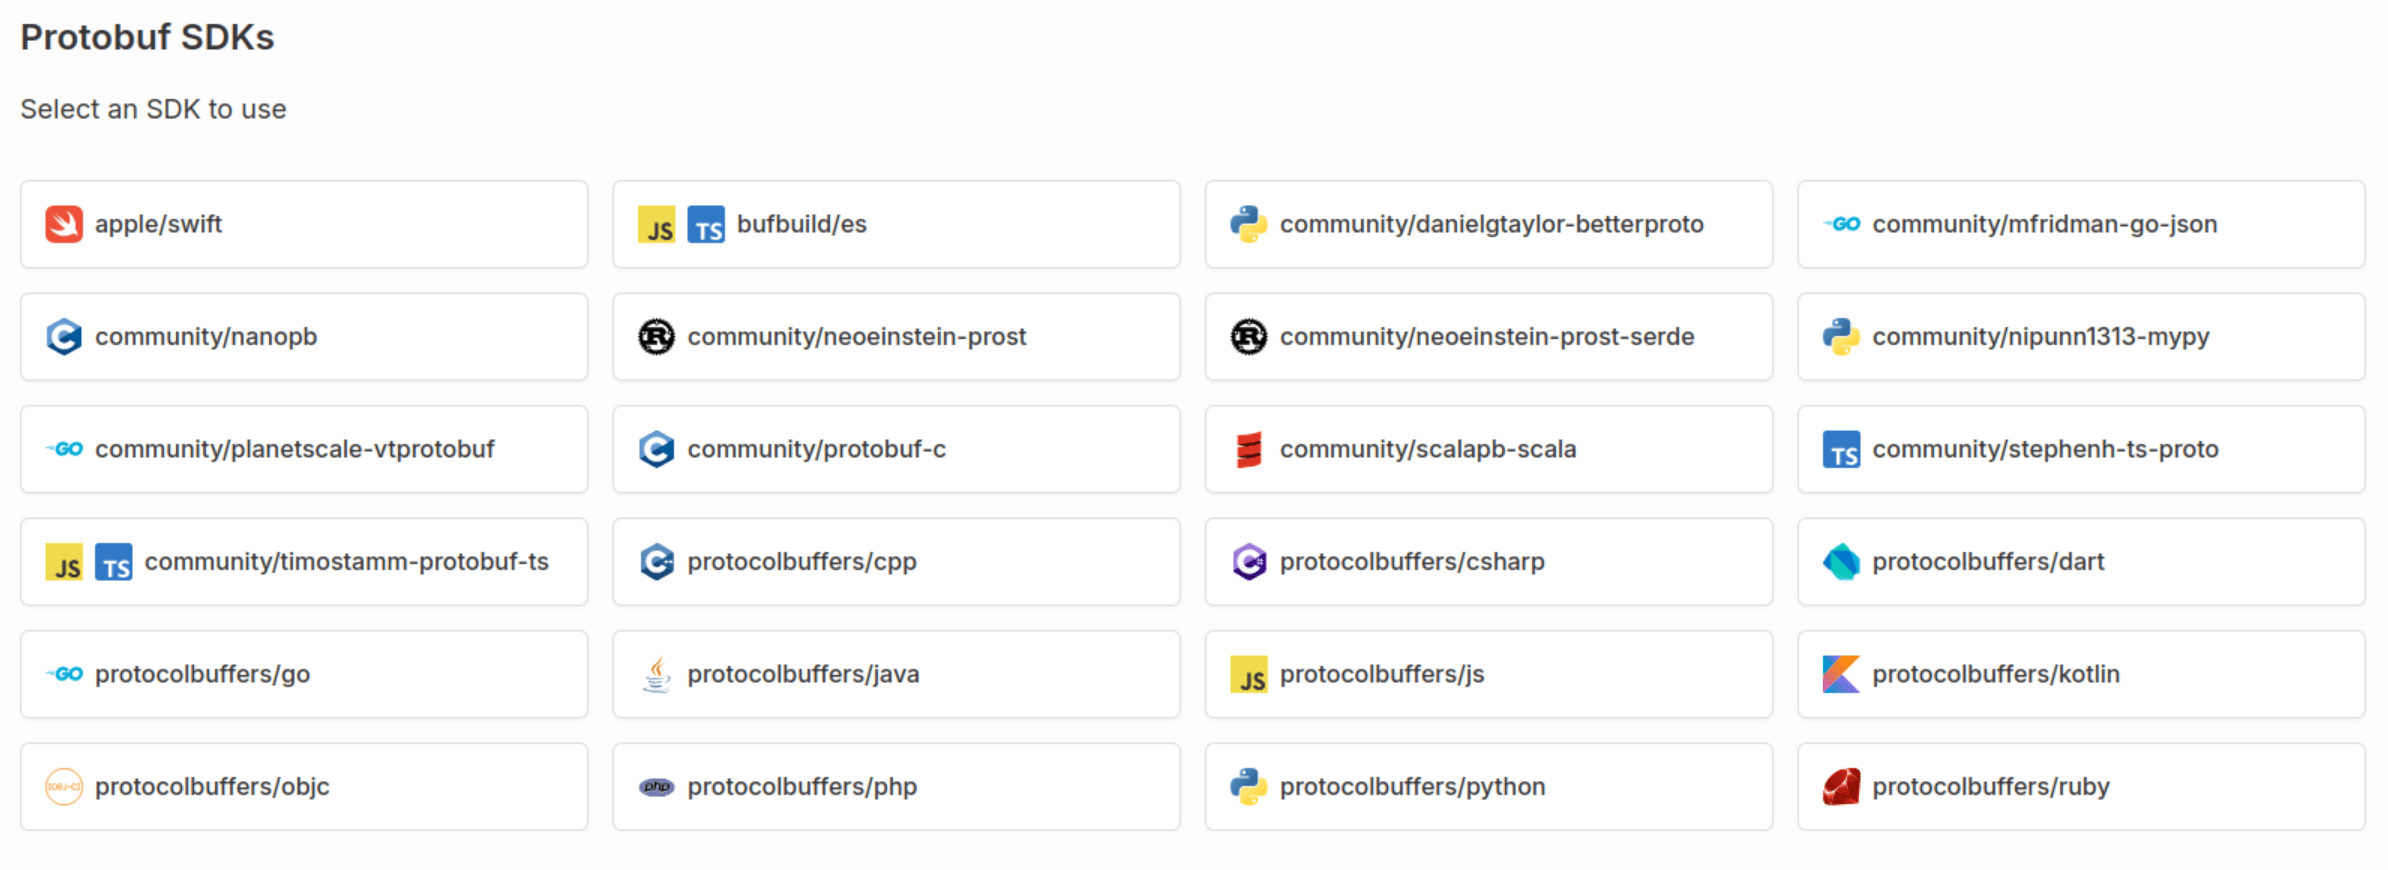
Task: Click Go icon beside protocolbuffers/go
Action: pos(64,674)
